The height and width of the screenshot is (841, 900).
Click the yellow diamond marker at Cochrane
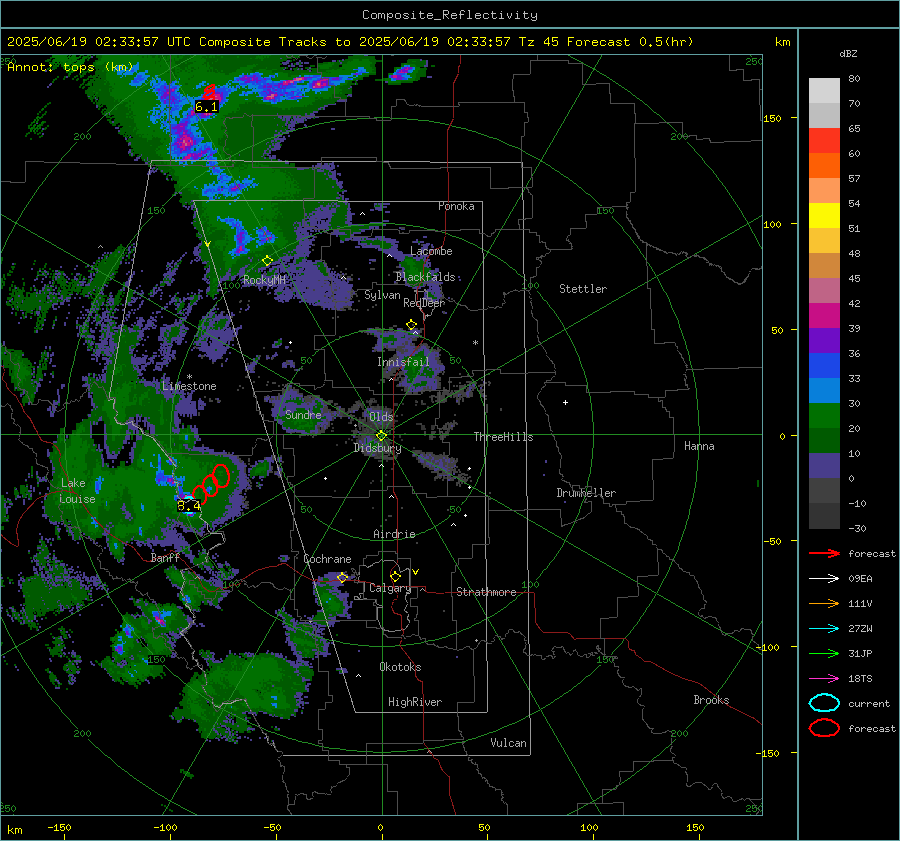coord(342,577)
